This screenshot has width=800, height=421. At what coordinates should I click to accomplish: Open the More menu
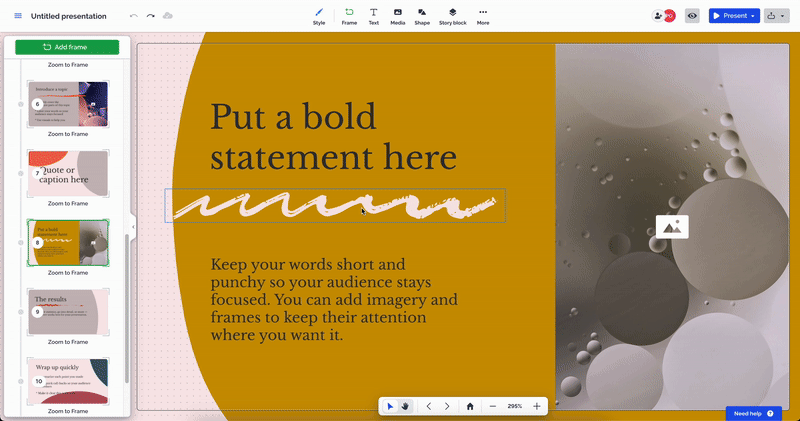click(483, 15)
